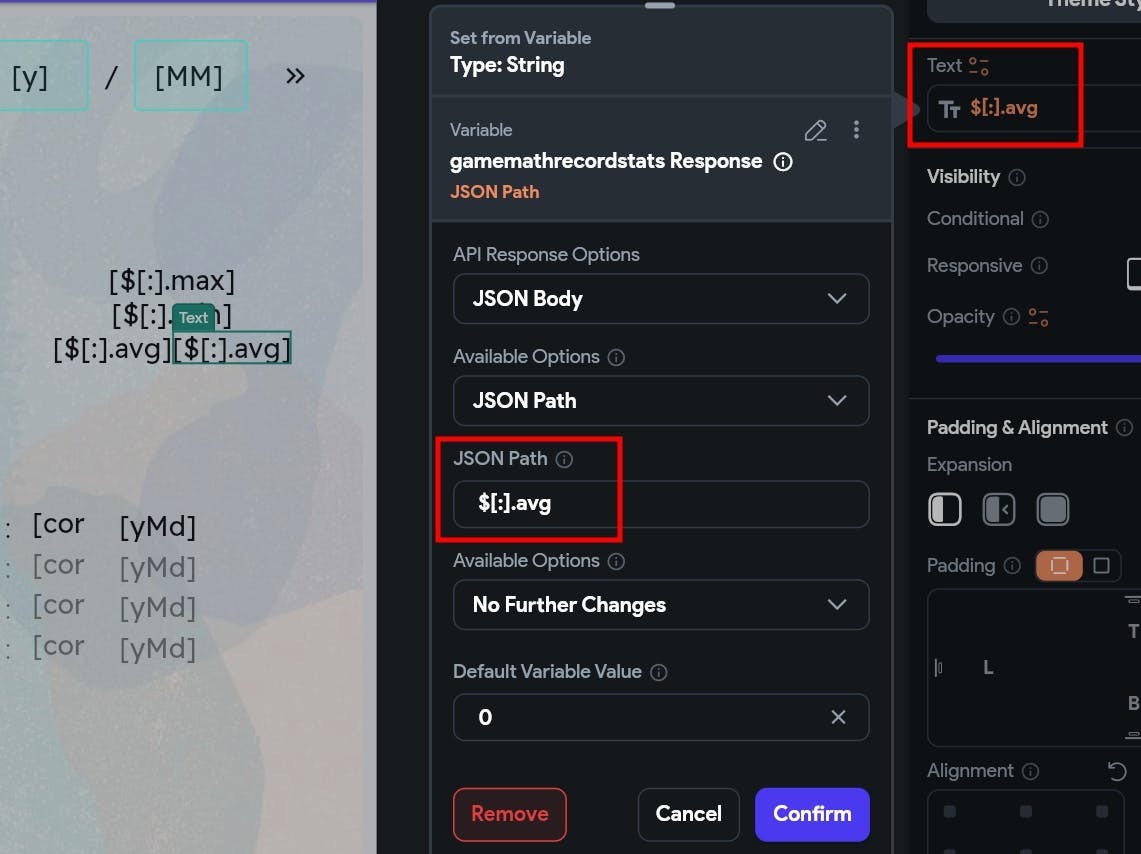Open the three-dot variable options menu
The image size is (1141, 854).
856,130
